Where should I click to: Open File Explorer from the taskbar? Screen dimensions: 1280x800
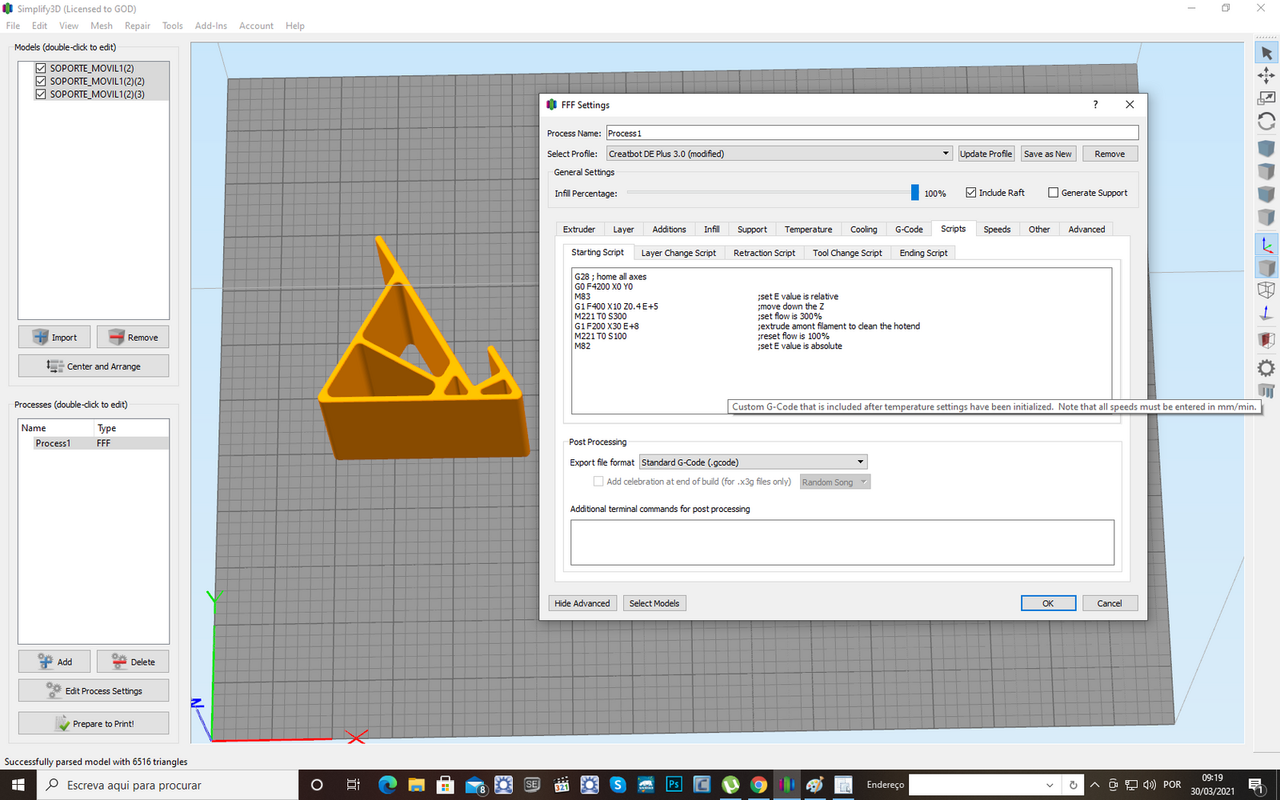point(417,785)
